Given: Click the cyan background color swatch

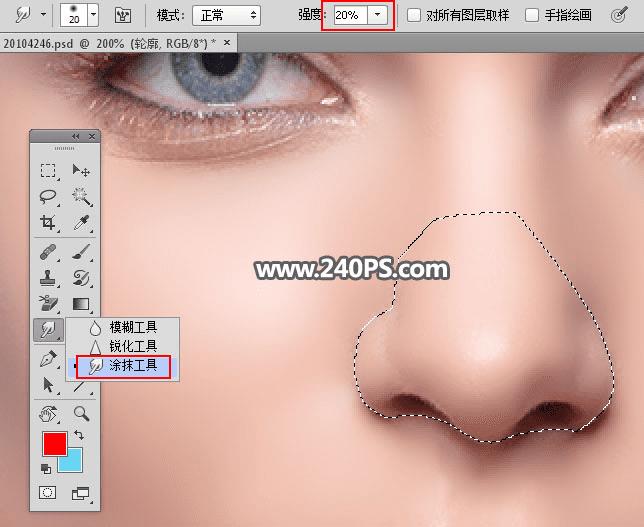Looking at the screenshot, I should point(73,463).
